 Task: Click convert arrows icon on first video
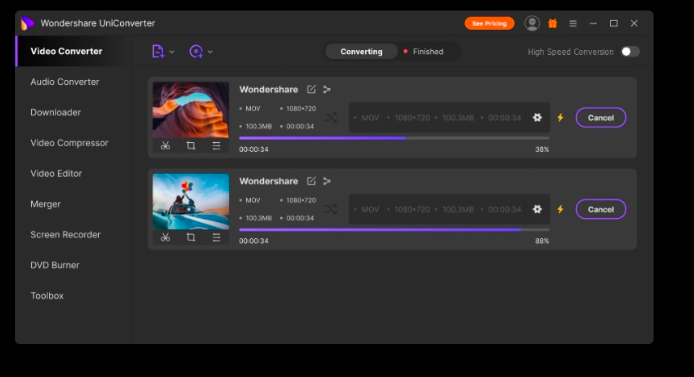click(331, 117)
